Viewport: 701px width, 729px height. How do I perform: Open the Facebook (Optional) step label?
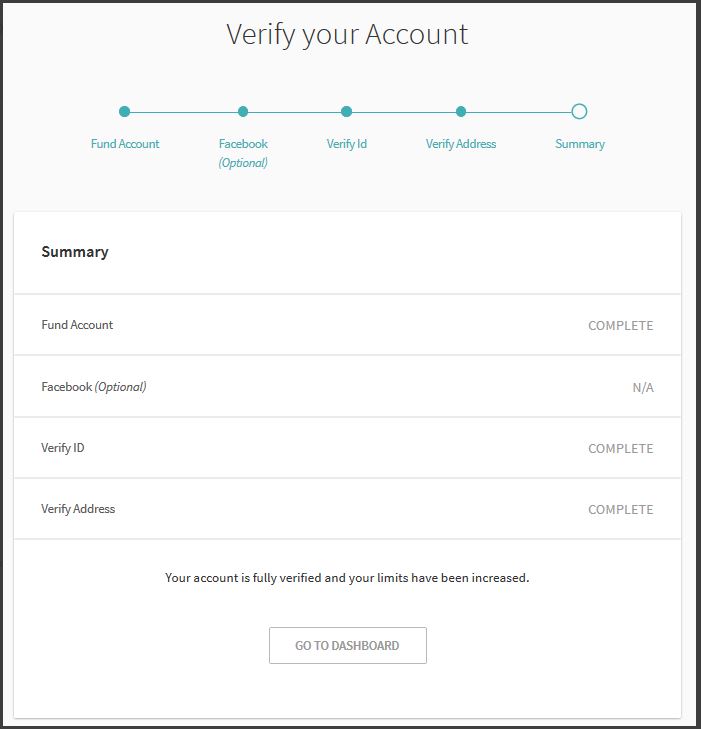243,153
